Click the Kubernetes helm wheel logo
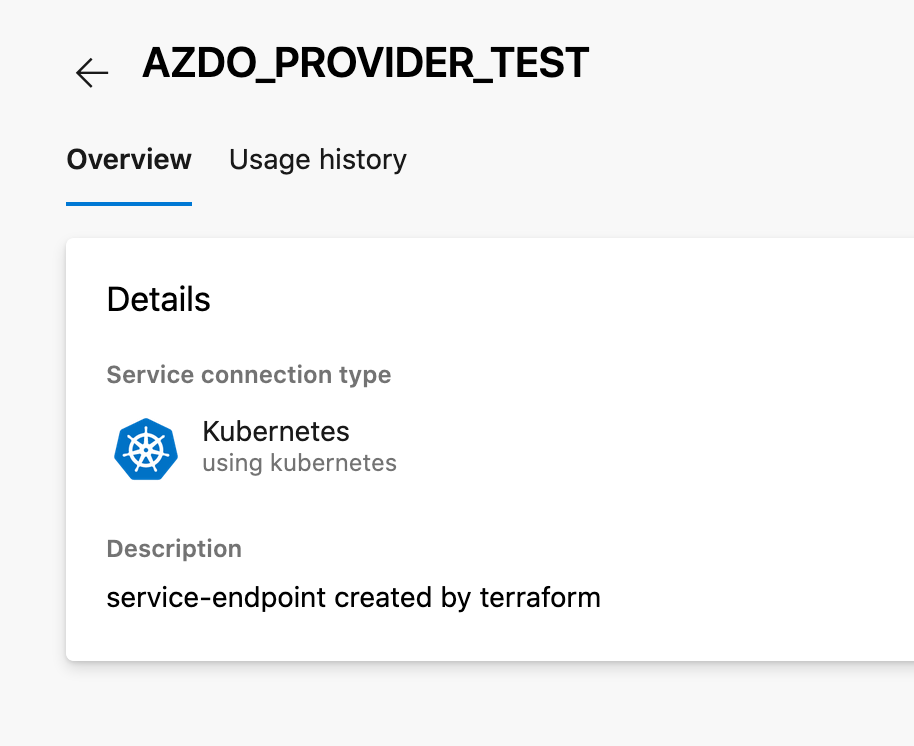914x746 pixels. pyautogui.click(x=146, y=449)
